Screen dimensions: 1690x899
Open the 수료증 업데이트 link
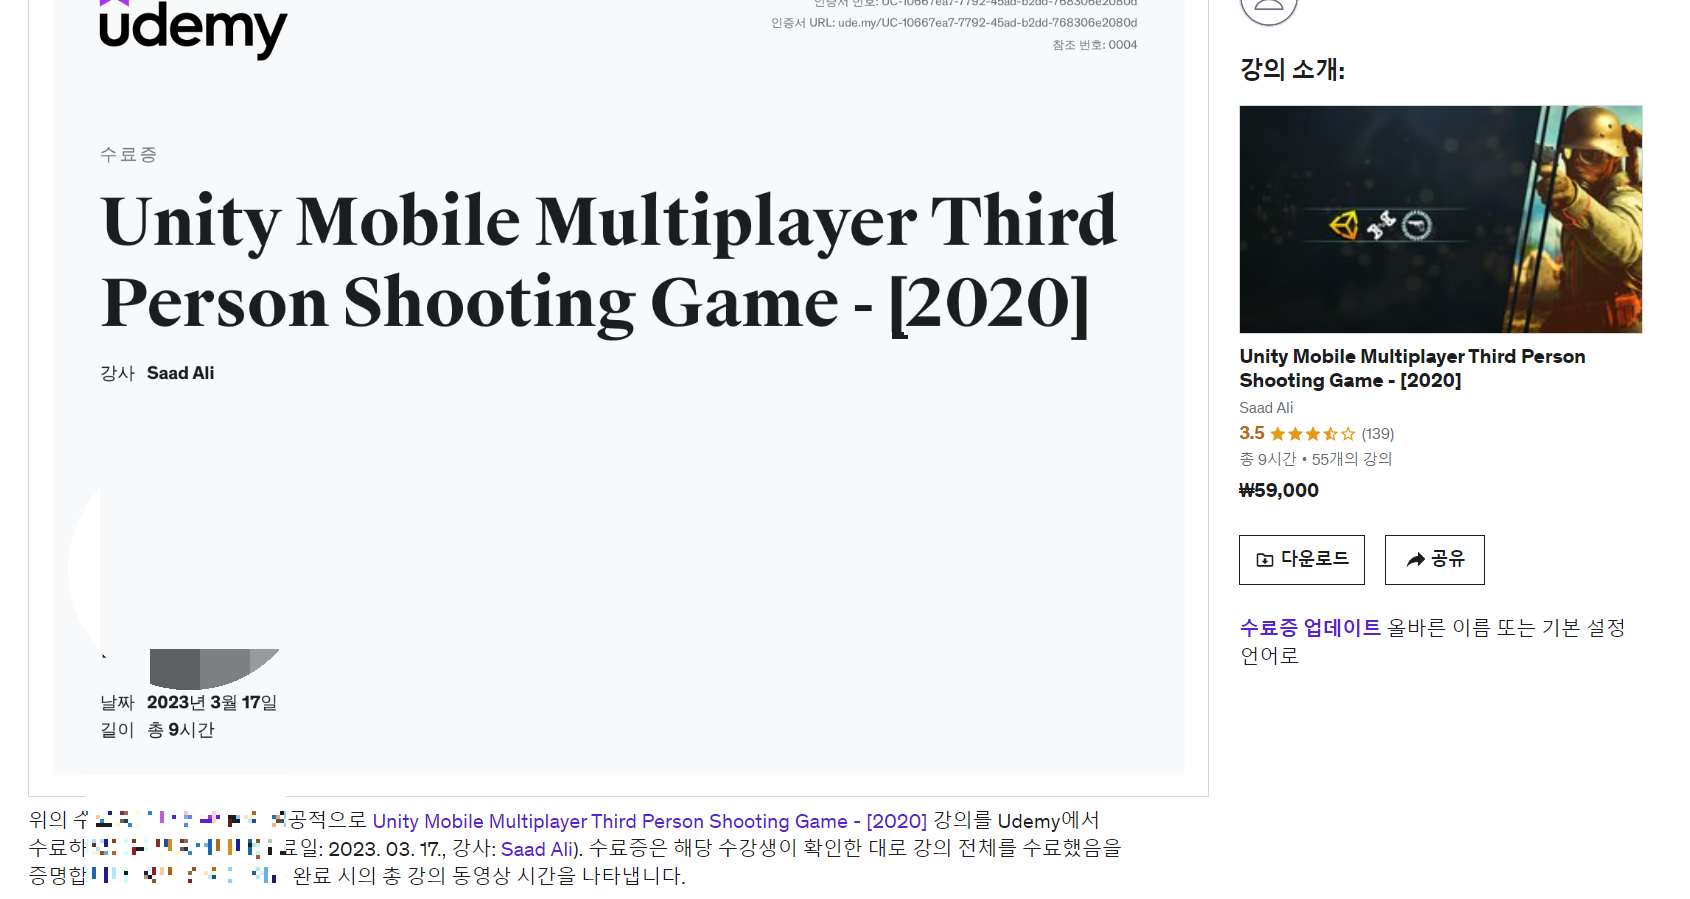click(x=1310, y=628)
